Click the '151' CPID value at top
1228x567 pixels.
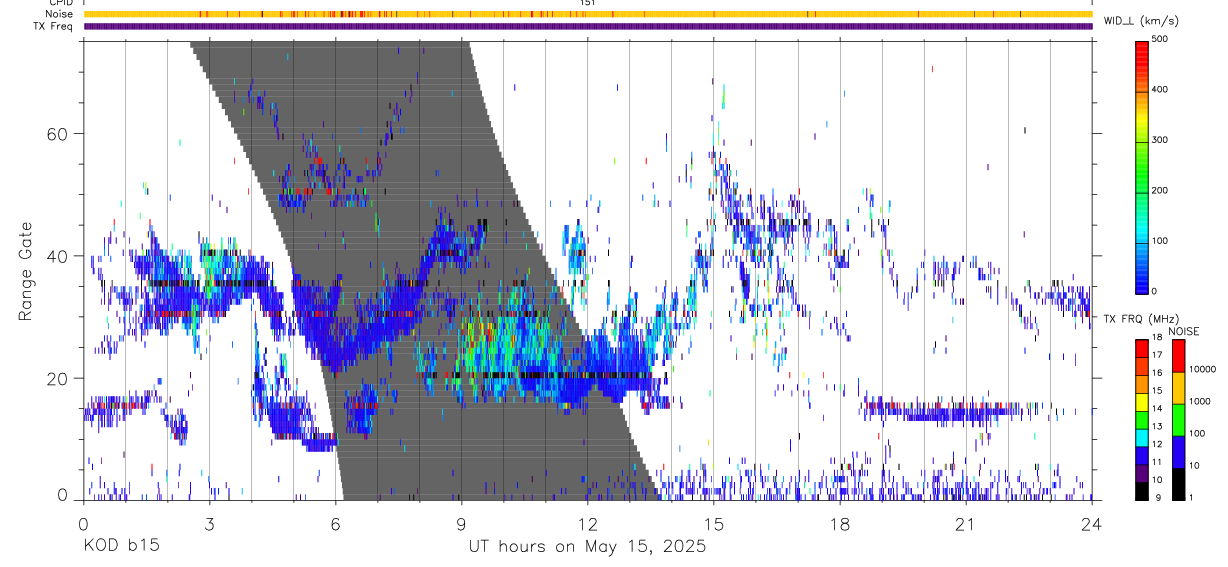pyautogui.click(x=588, y=3)
